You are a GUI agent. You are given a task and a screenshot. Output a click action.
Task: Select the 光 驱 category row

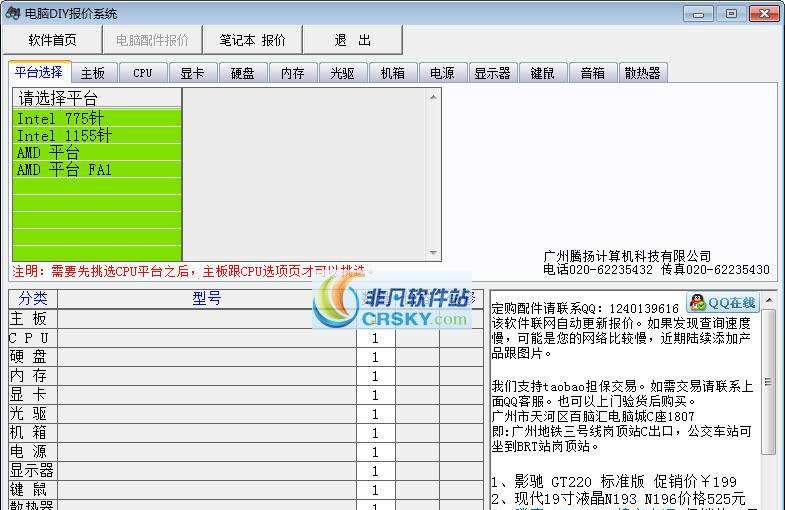click(33, 414)
